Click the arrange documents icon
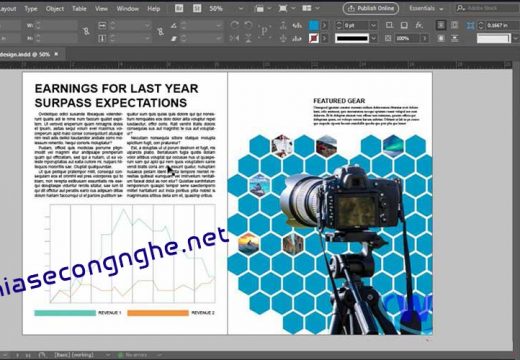 click(307, 8)
